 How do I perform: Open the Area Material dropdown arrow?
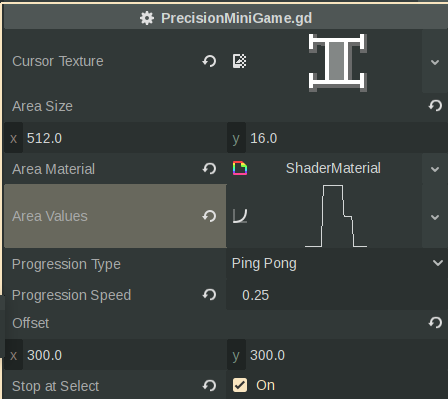click(x=435, y=169)
